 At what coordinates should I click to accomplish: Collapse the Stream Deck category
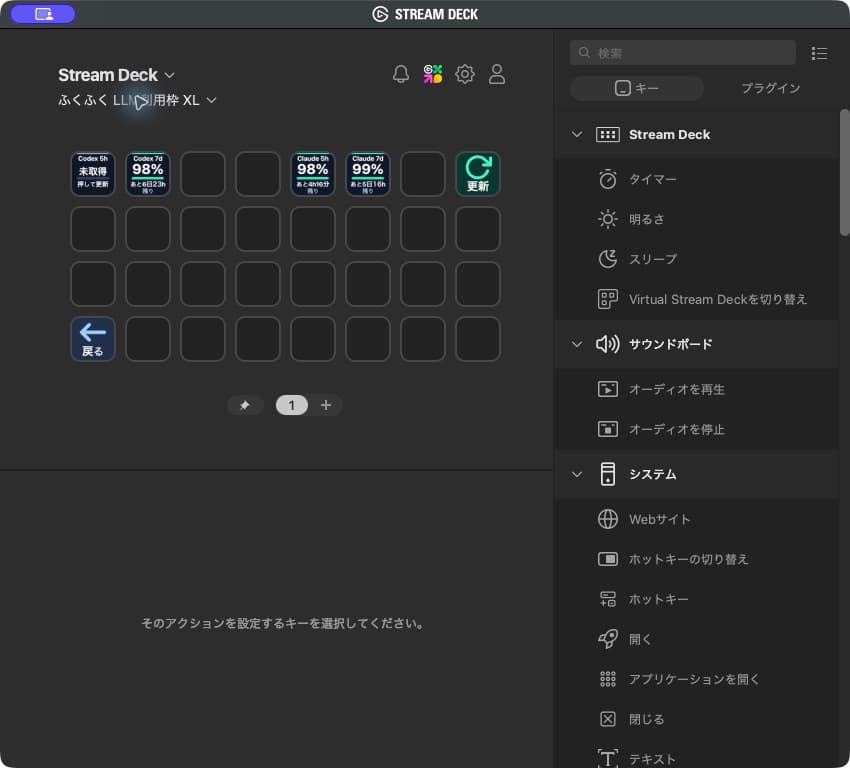(577, 134)
